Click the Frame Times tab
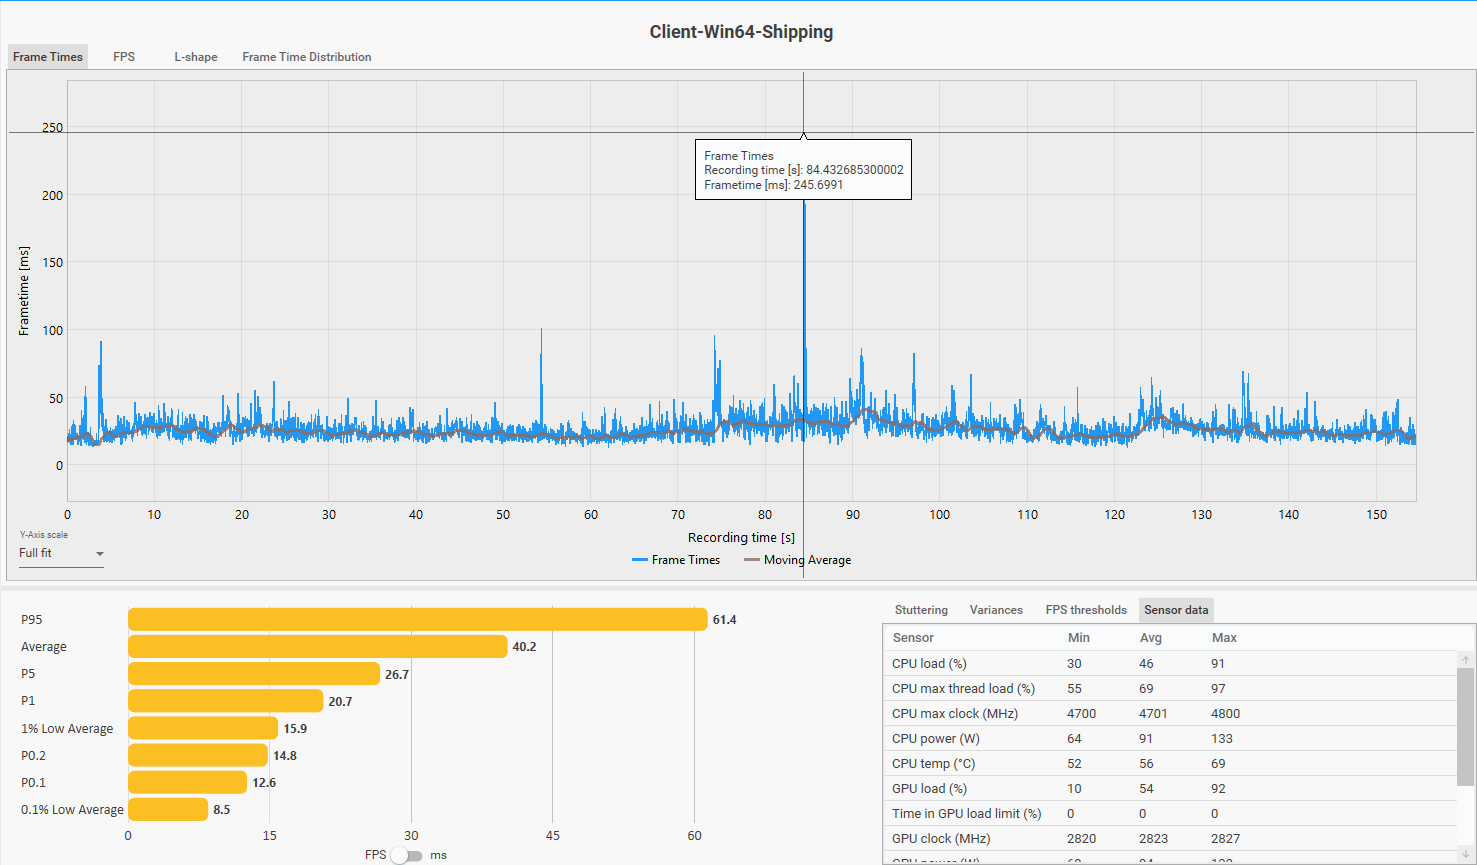The width and height of the screenshot is (1477, 865). (x=48, y=57)
